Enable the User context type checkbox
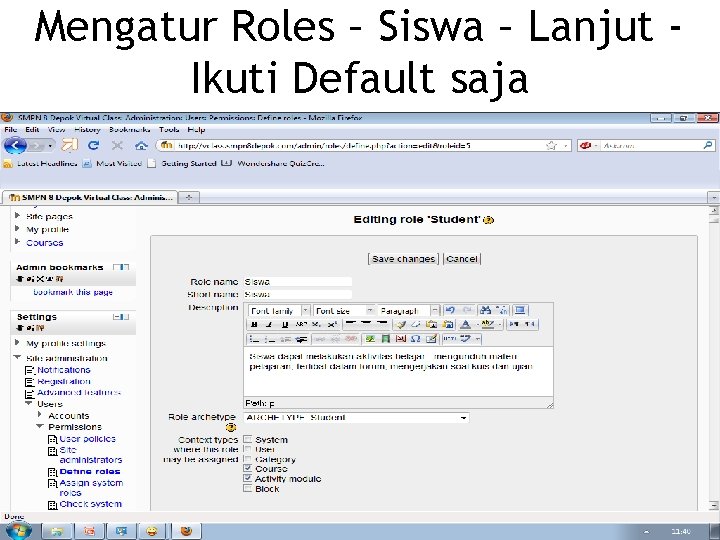This screenshot has height=540, width=720. [x=248, y=449]
